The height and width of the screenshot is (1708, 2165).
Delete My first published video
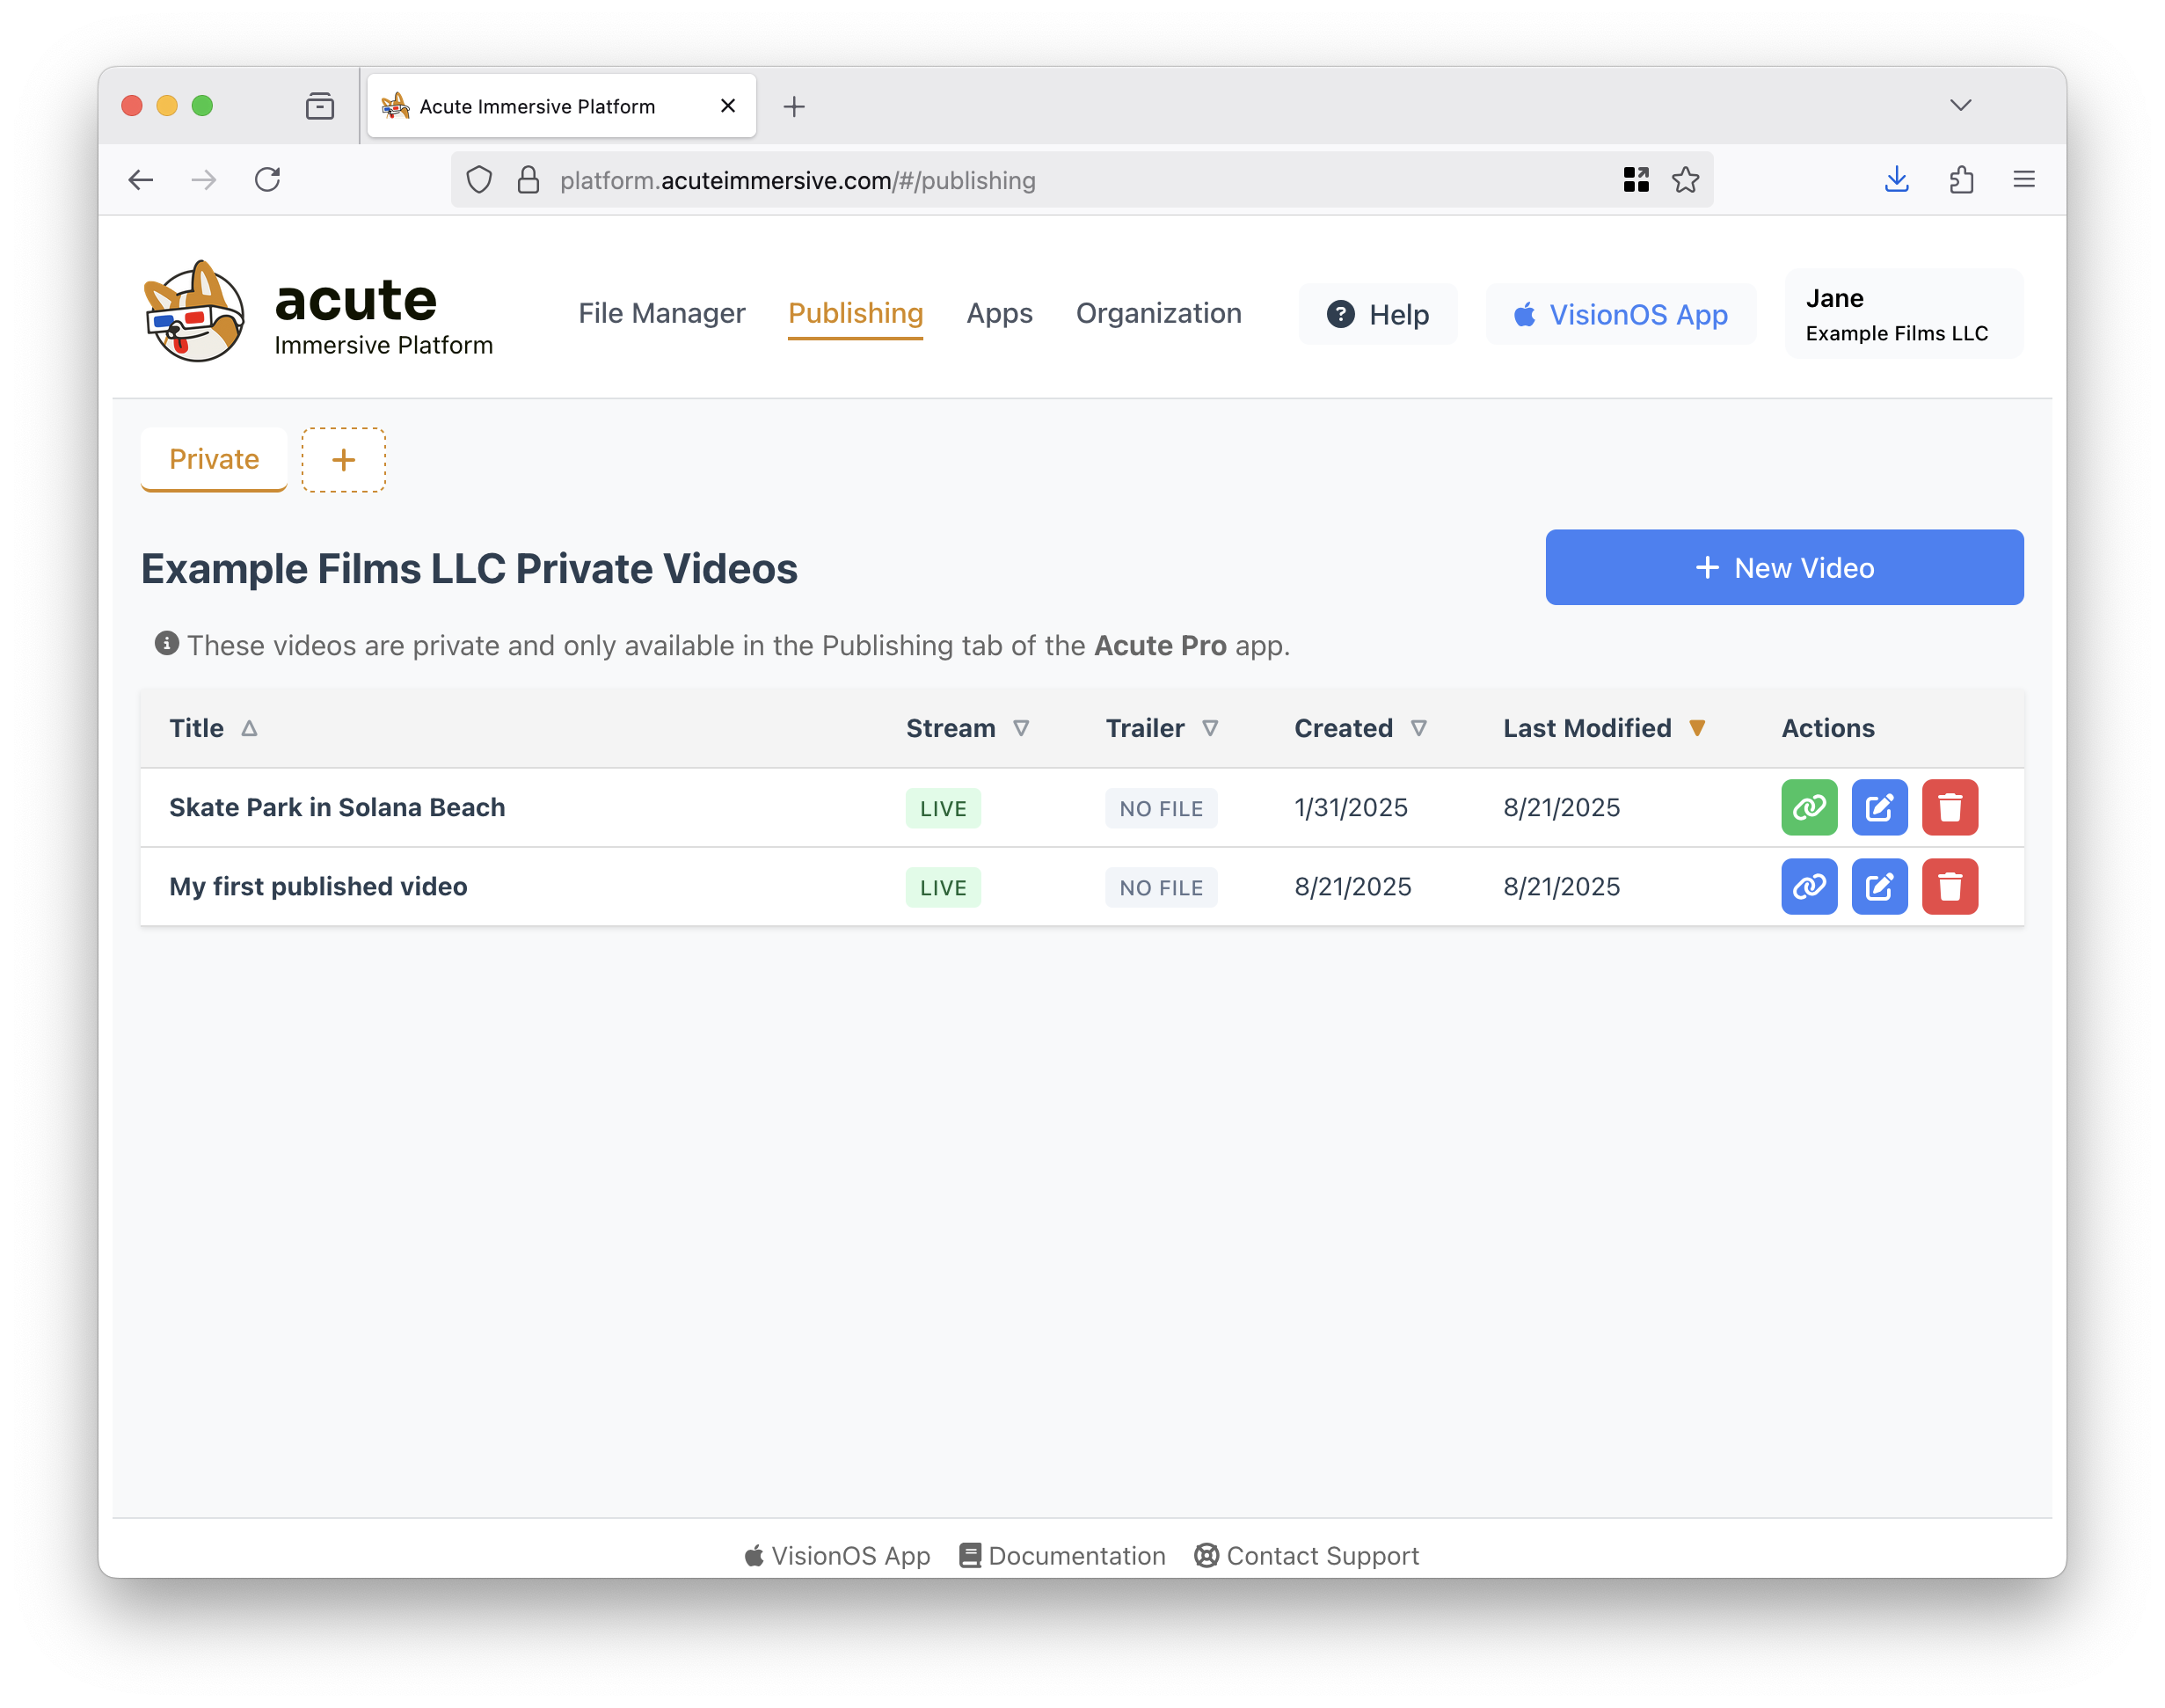[x=1949, y=886]
